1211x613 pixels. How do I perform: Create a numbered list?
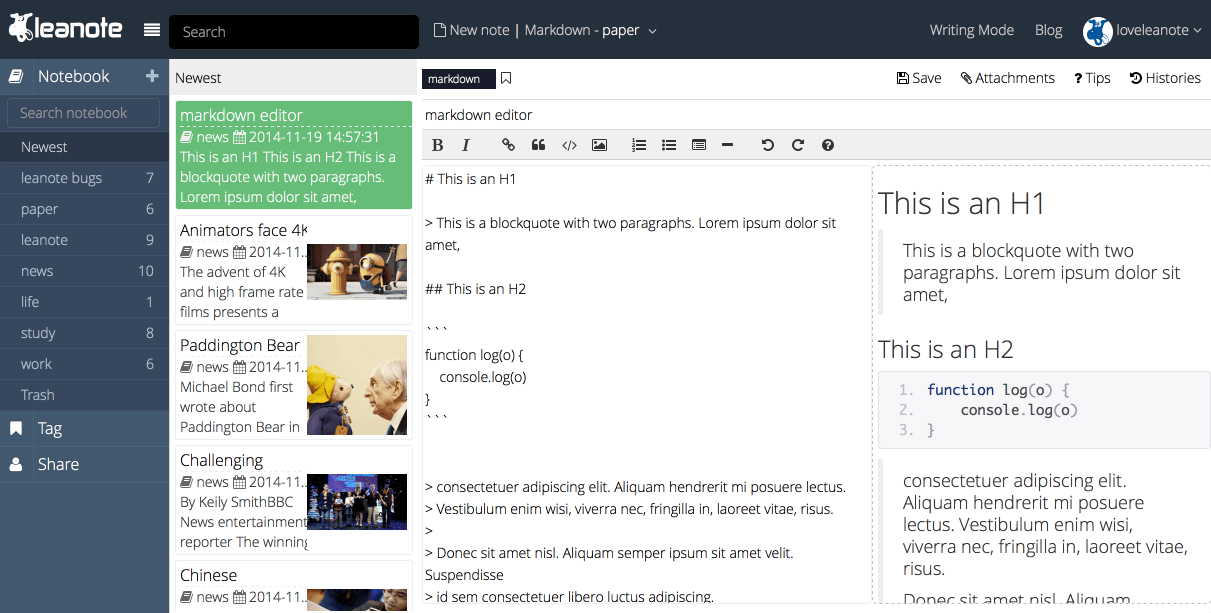click(639, 145)
